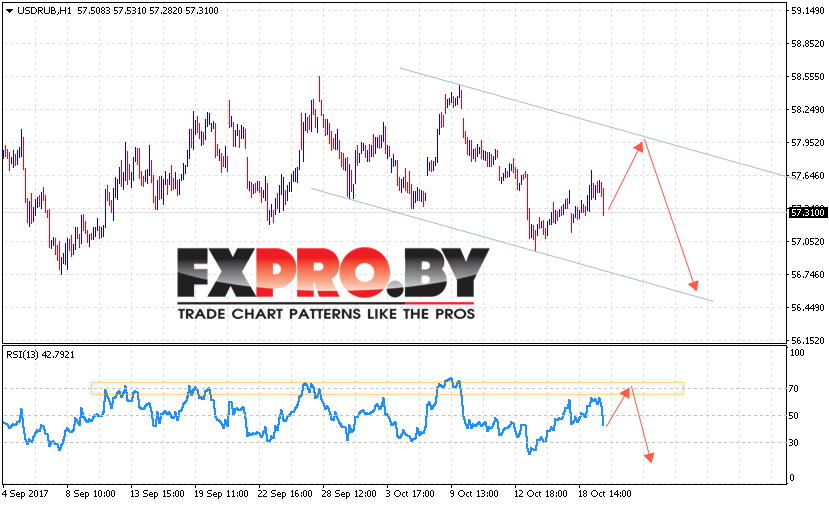
Task: Click the 3 Oct 17:00 time label
Action: coord(410,494)
